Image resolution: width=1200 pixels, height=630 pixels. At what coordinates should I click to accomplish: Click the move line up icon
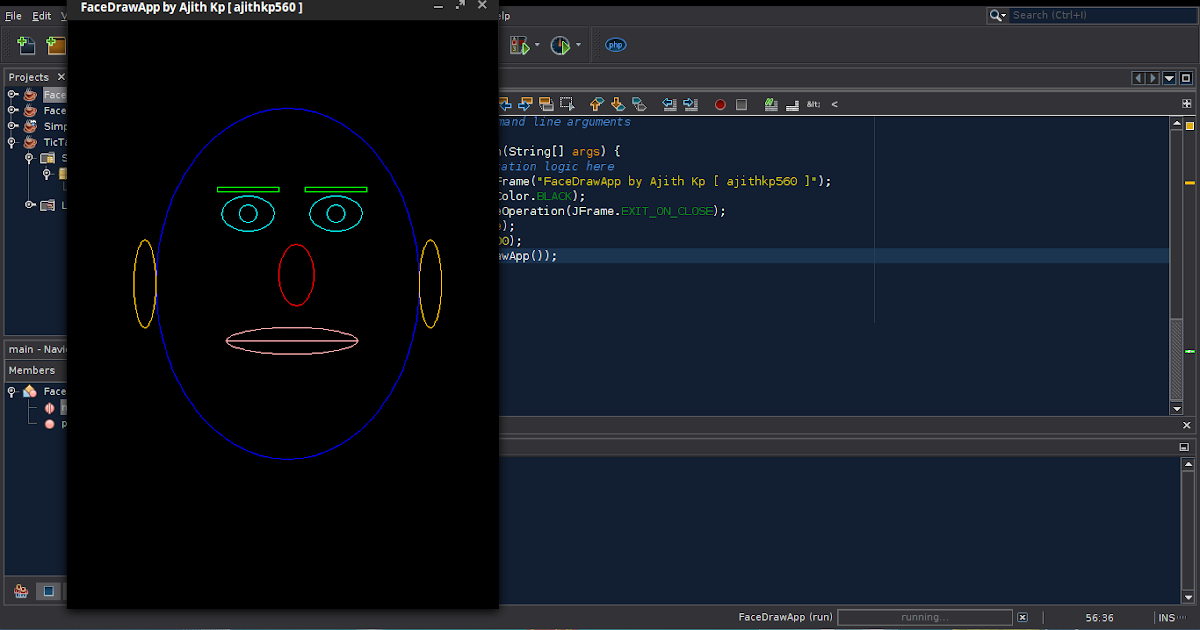[x=597, y=103]
